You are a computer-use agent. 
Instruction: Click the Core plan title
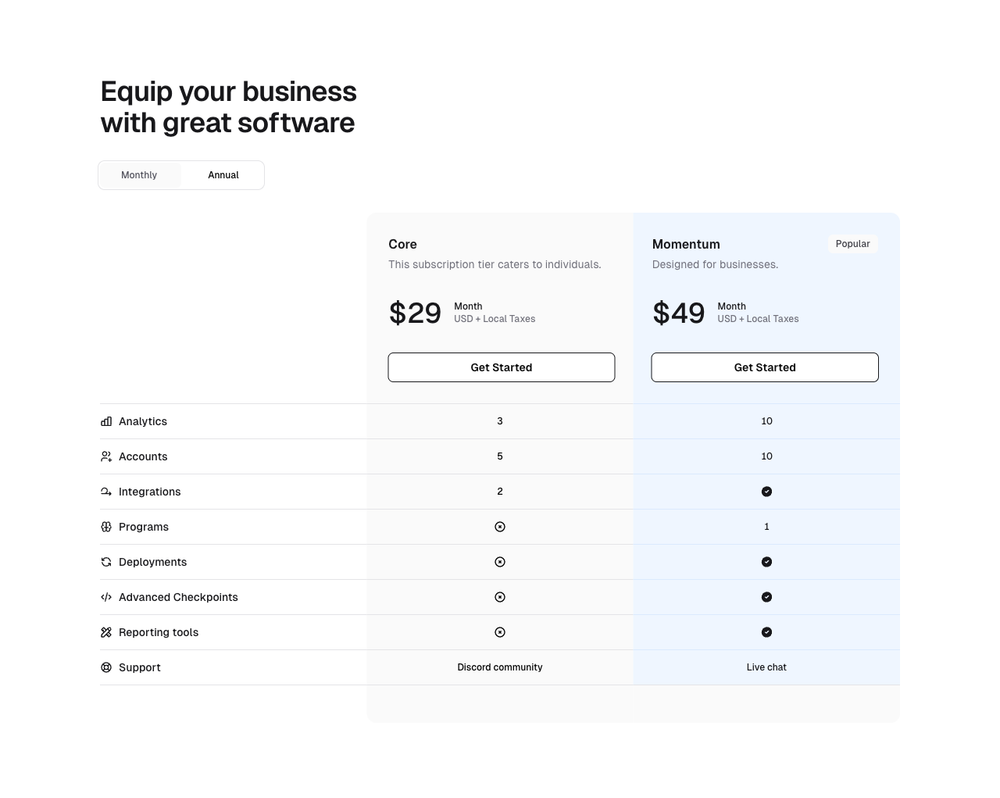click(x=403, y=244)
